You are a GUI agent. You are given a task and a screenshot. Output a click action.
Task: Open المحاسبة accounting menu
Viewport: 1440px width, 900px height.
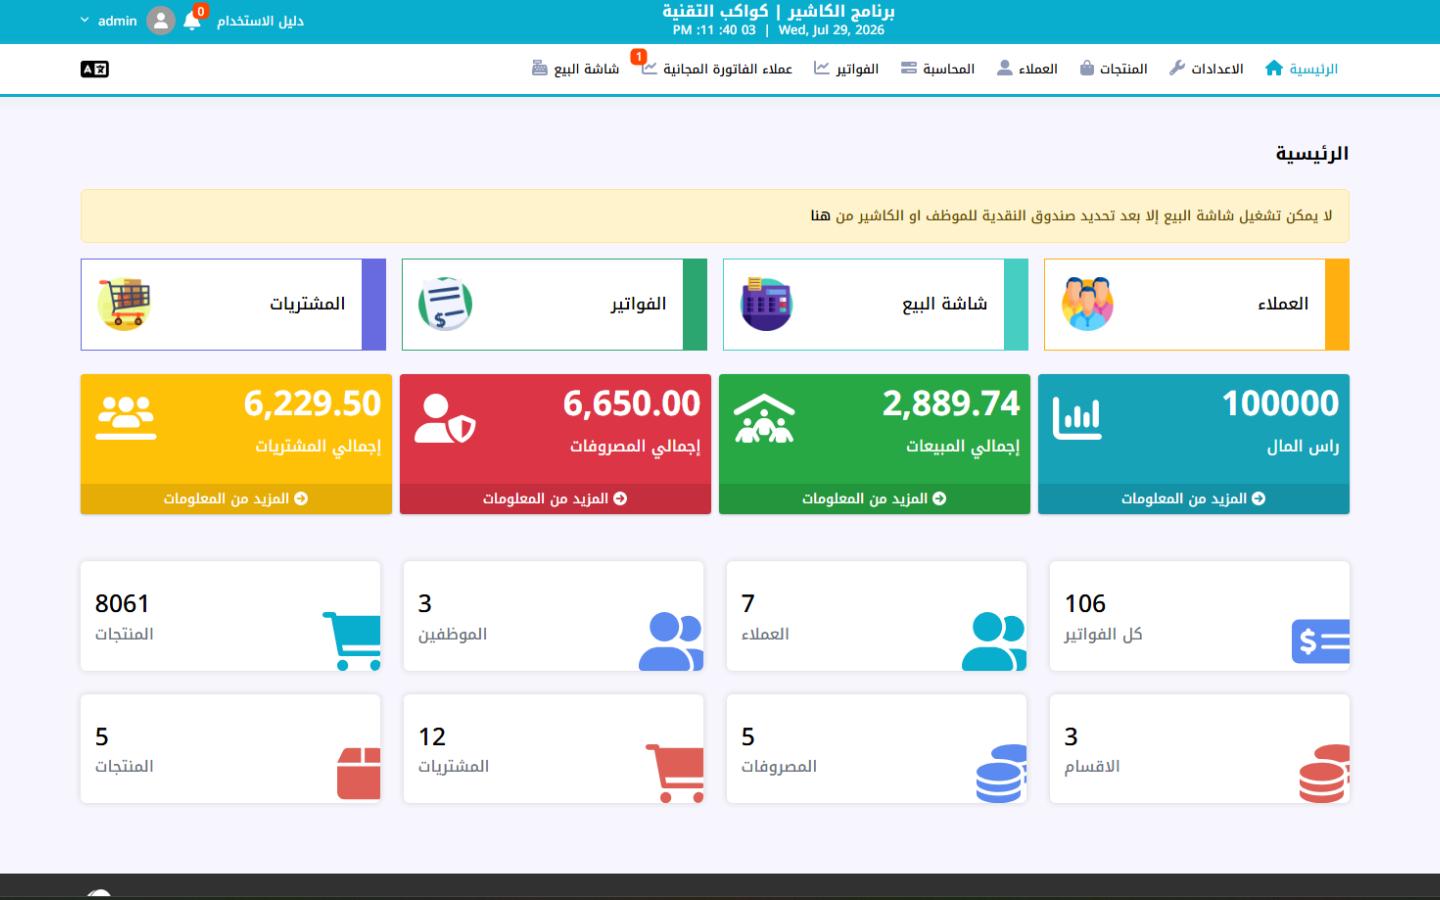[x=937, y=69]
